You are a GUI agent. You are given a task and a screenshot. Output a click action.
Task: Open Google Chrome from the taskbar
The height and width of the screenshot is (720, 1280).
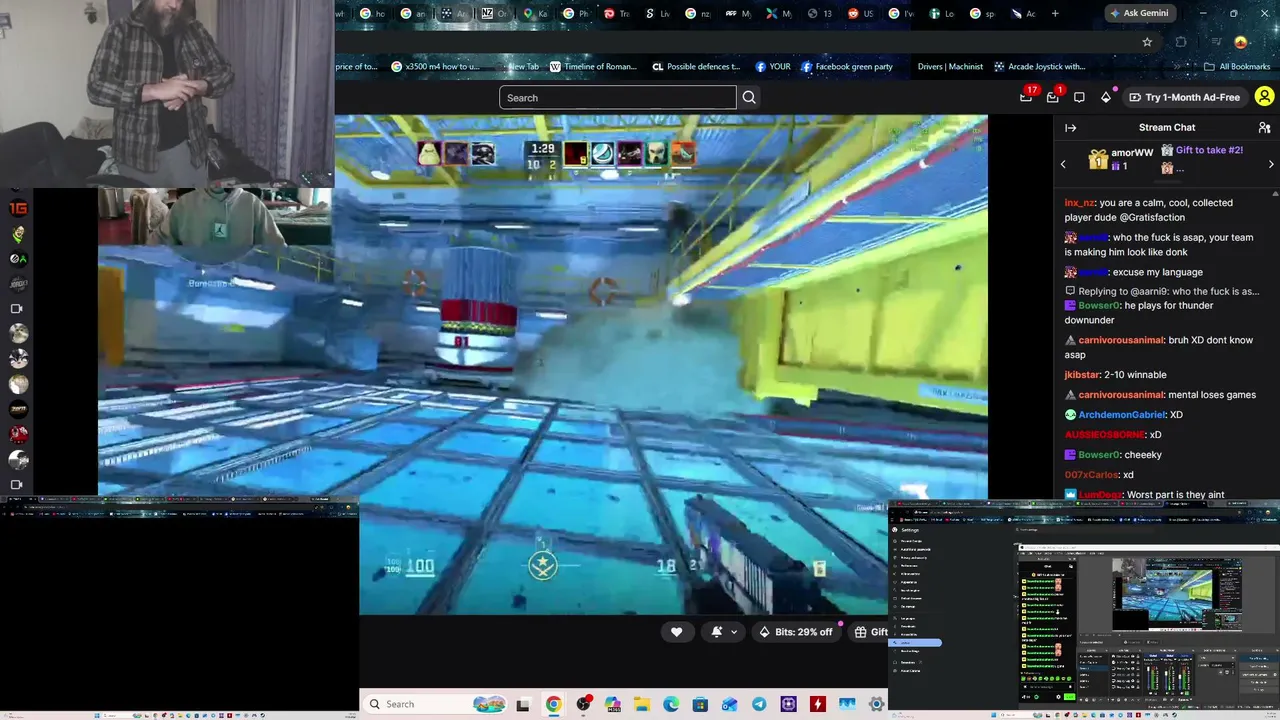coord(553,704)
